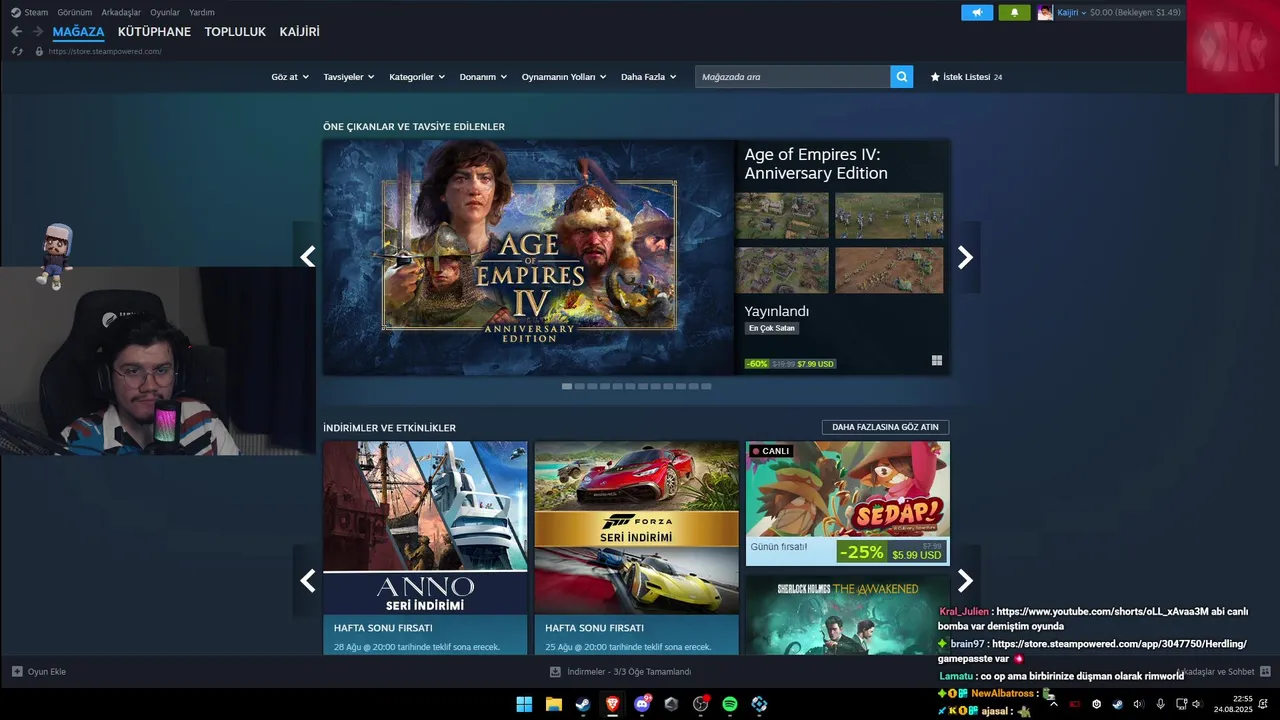1280x720 pixels.
Task: Select the active first carousel indicator dot
Action: [x=567, y=386]
